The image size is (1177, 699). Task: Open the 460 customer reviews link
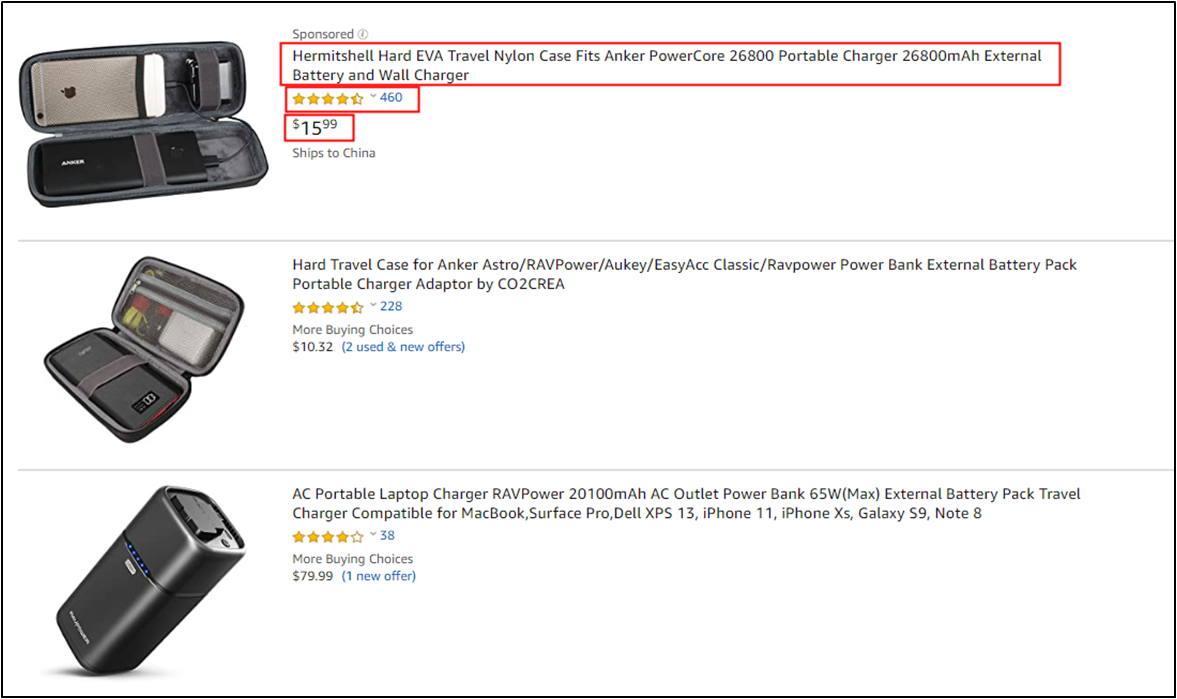pos(391,98)
